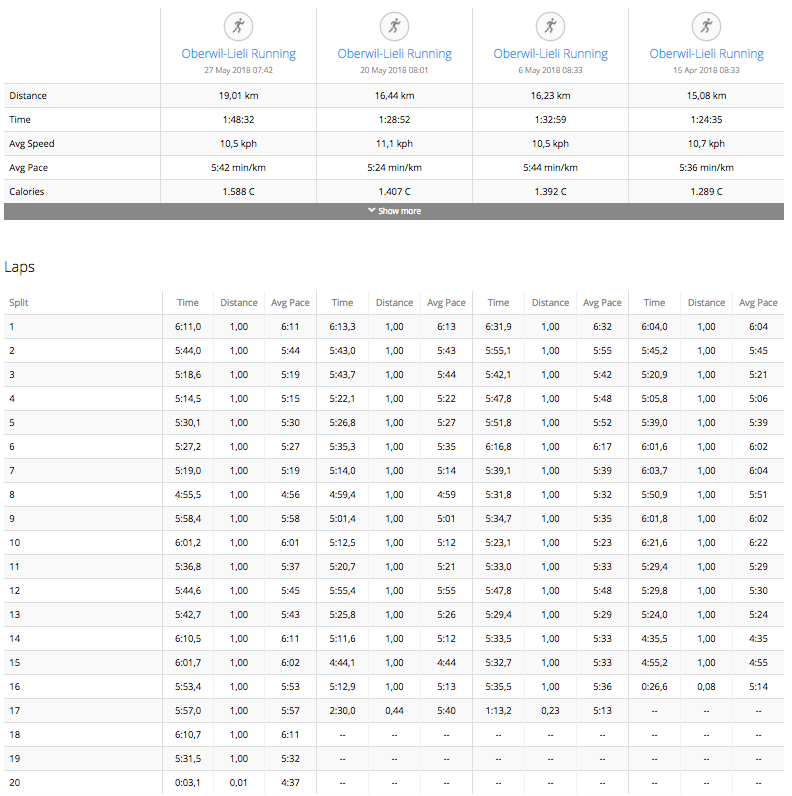792x796 pixels.
Task: Open Oberwil-Lieli Running link dated 6 May 2018
Action: [550, 54]
